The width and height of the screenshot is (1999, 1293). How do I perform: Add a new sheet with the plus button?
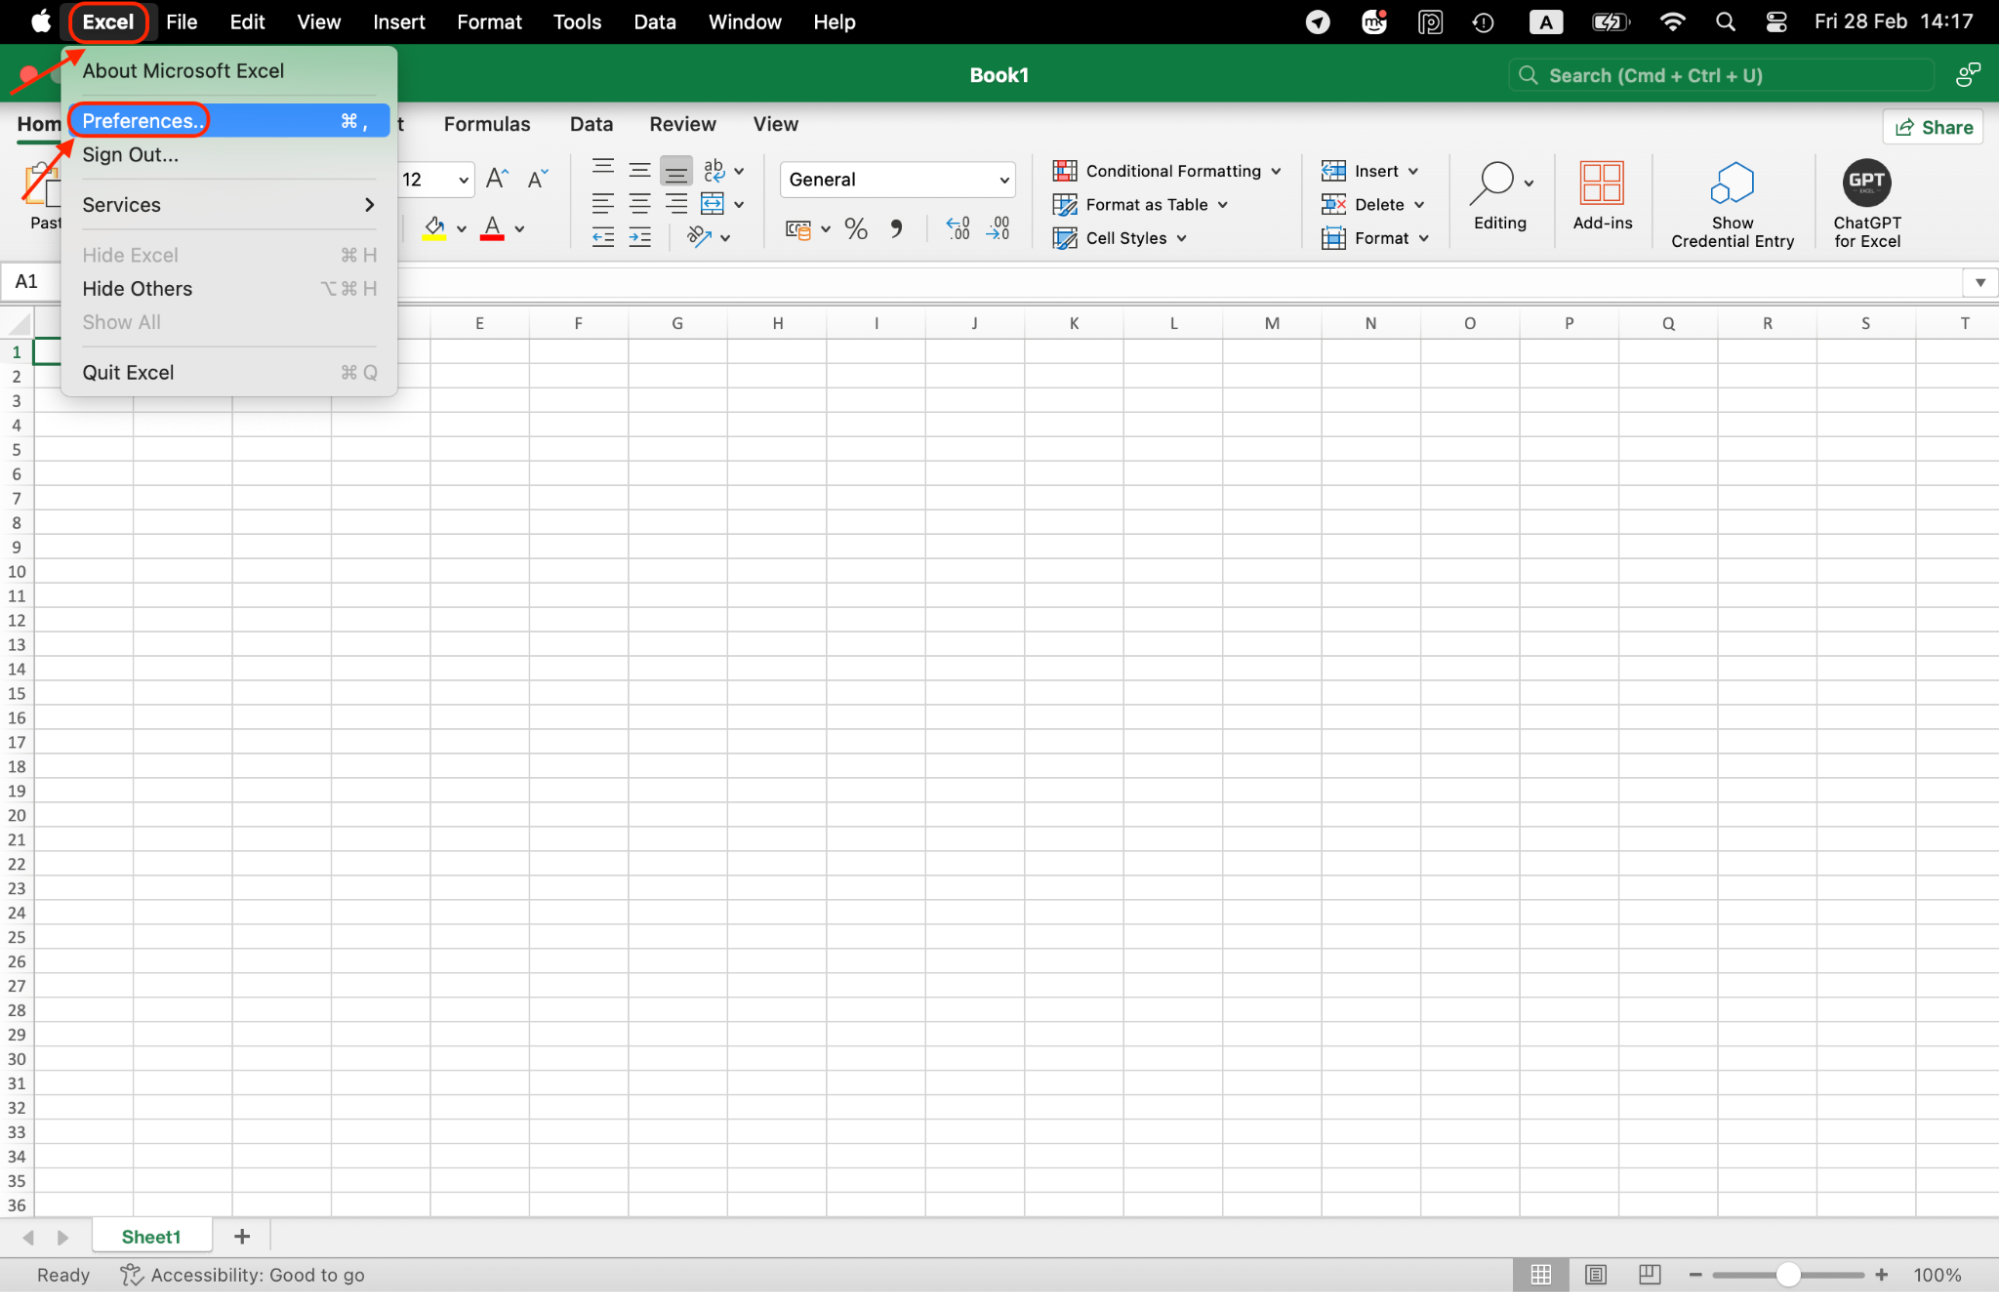241,1236
